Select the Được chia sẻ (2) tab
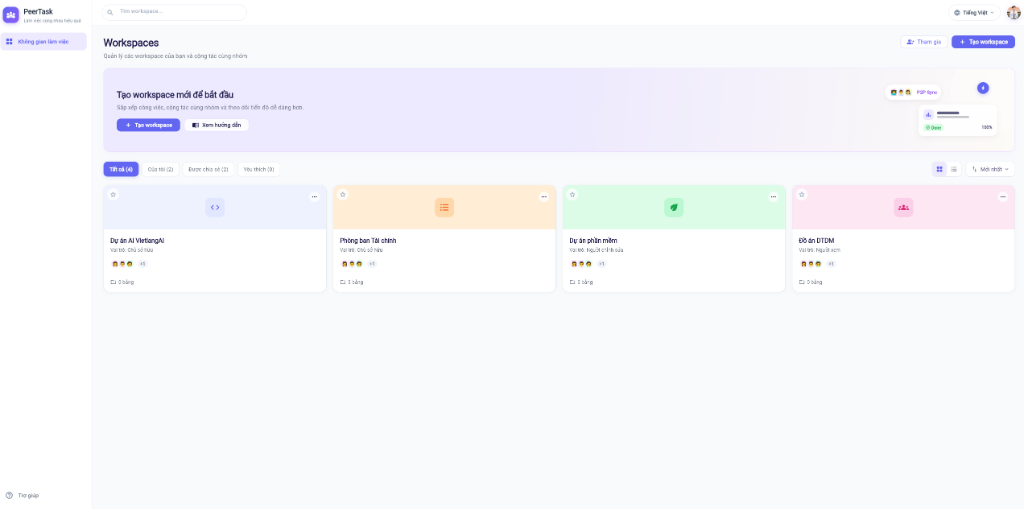 point(208,169)
